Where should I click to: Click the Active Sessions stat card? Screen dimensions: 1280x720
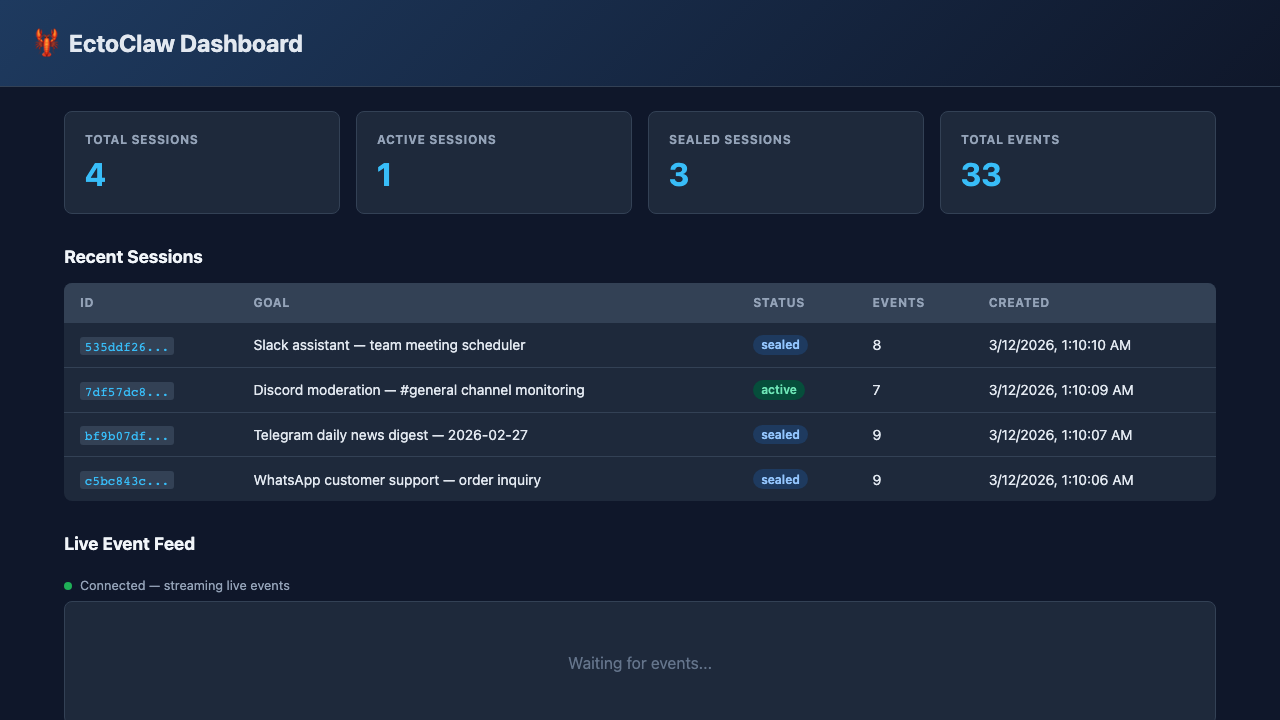click(493, 162)
